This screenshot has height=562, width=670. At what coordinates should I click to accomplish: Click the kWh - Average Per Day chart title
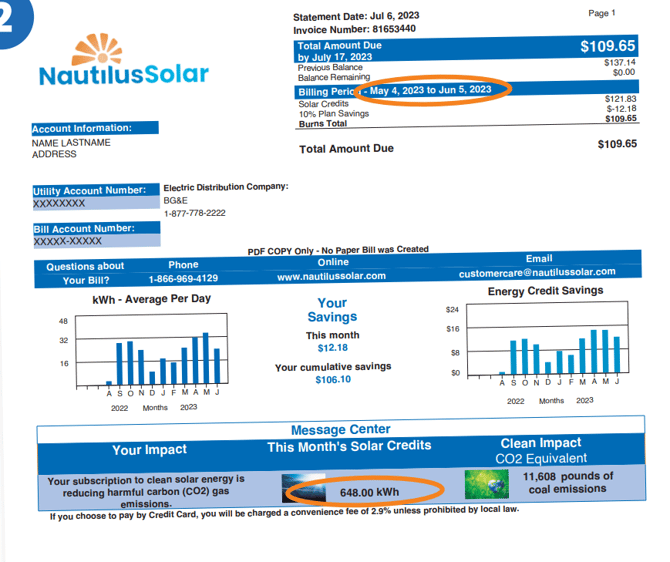152,299
